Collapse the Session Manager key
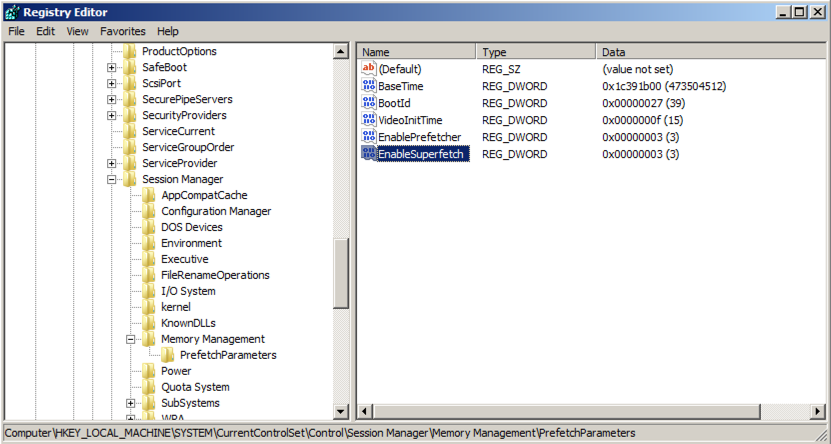Screen dimensions: 831x444 coord(111,179)
